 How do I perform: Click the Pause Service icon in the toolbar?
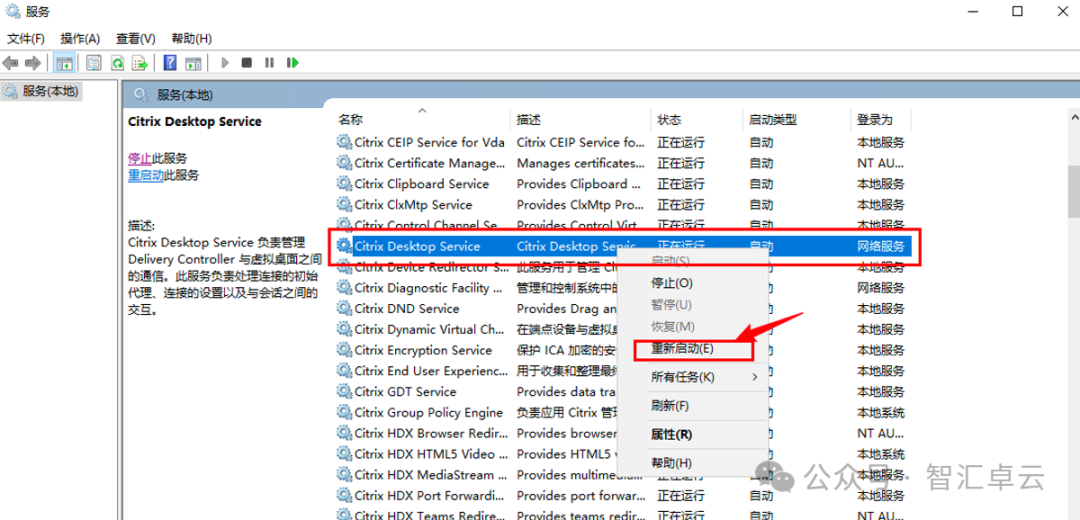coord(269,63)
